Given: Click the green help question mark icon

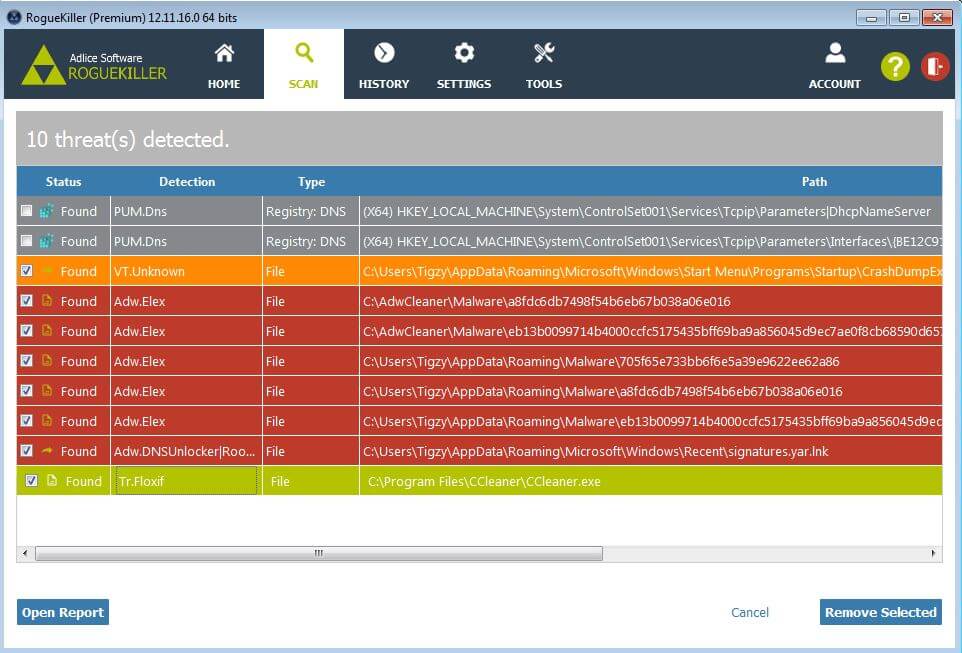Looking at the screenshot, I should point(895,66).
